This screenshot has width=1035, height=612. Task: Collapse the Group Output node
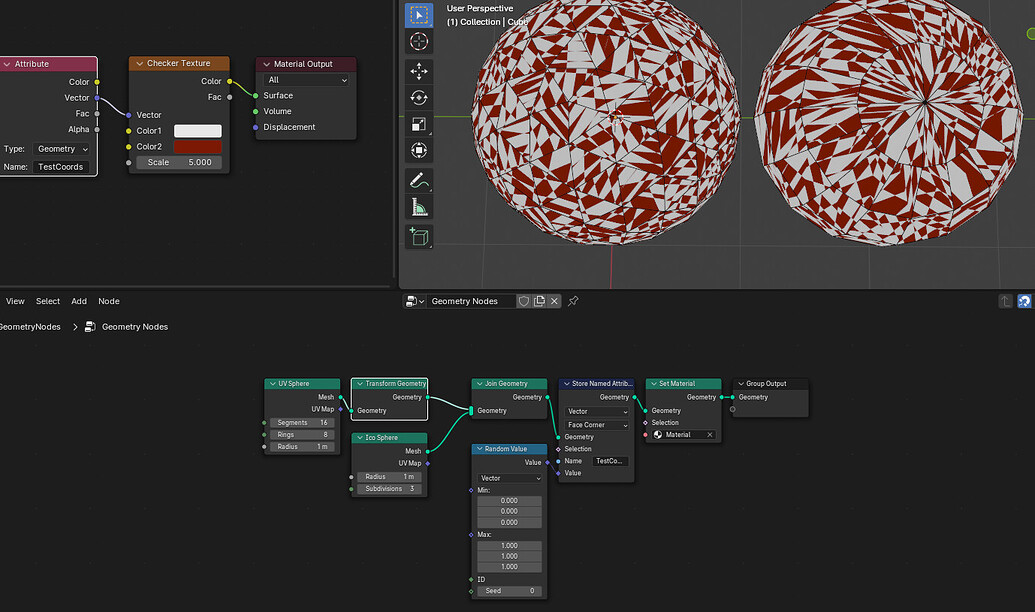(741, 384)
